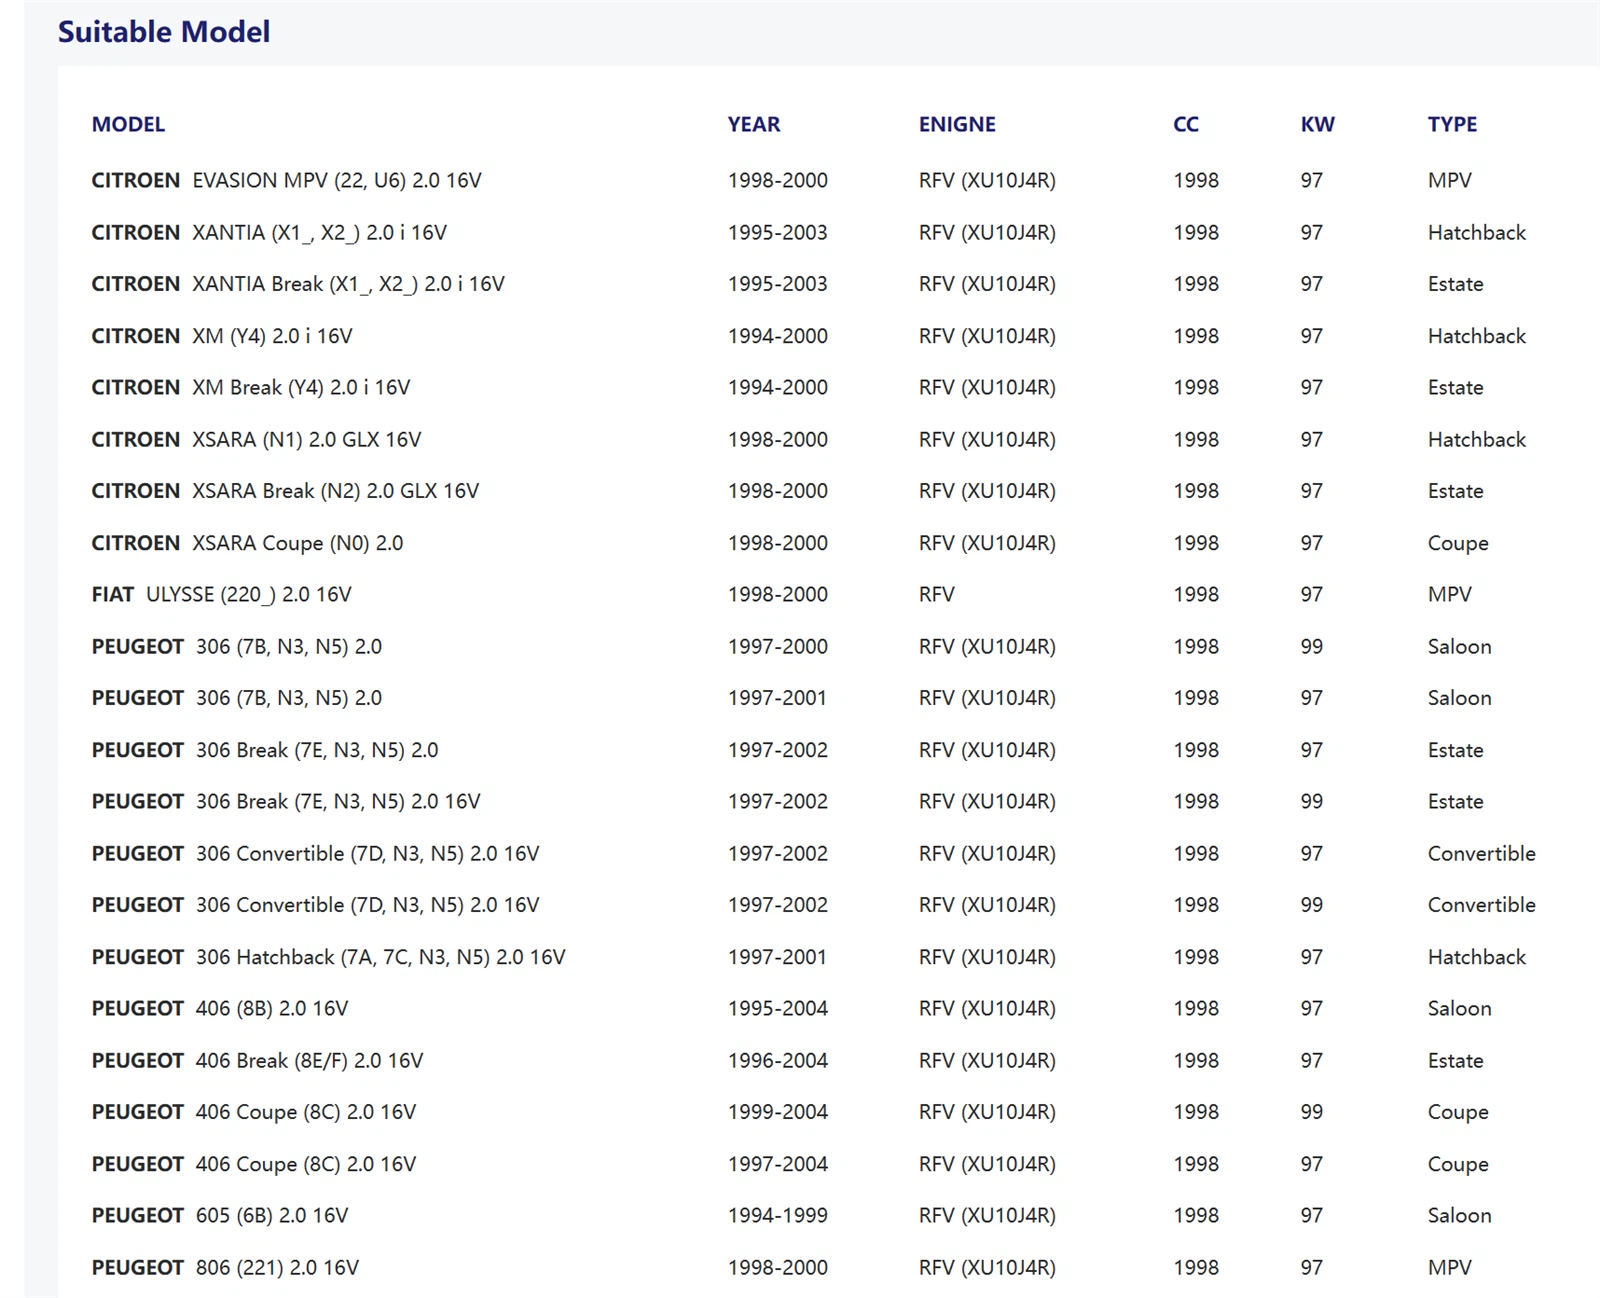Select CITROEN XANTIA Break 2.0 i 16V row
Image resolution: width=1600 pixels, height=1298 pixels.
tap(298, 284)
